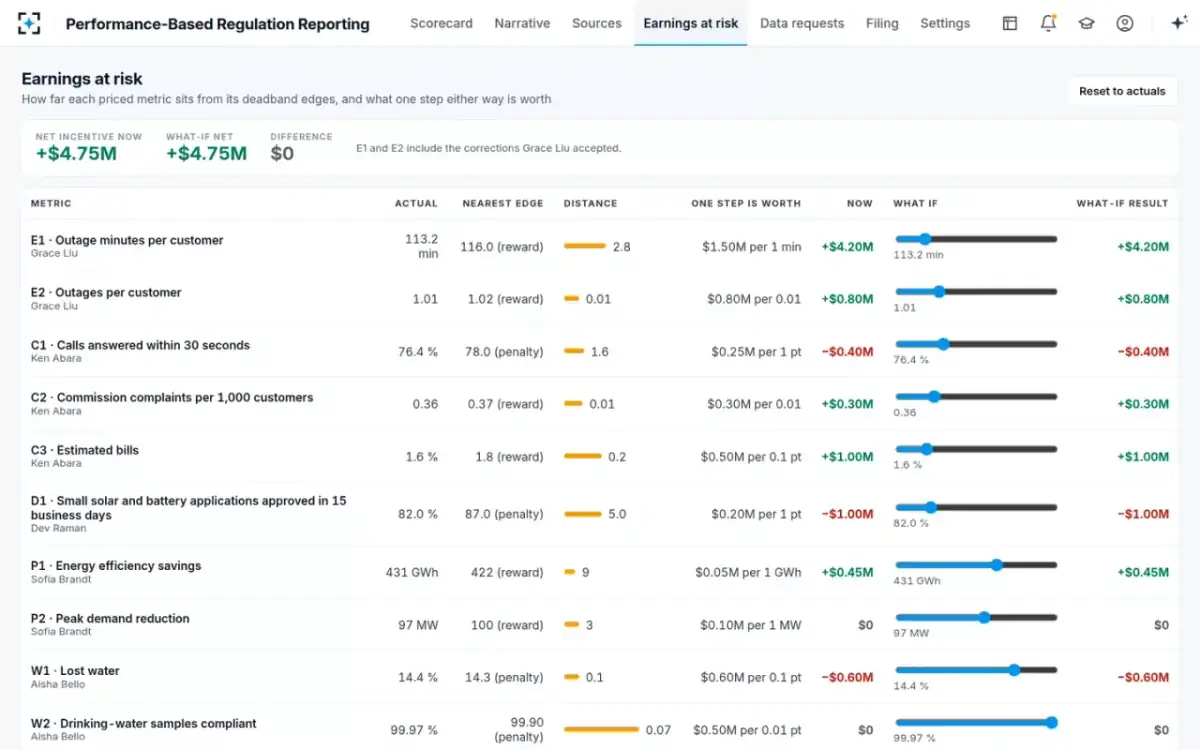Click the Difference '$0' summary value
Screen dimensions: 1200x750
(282, 153)
